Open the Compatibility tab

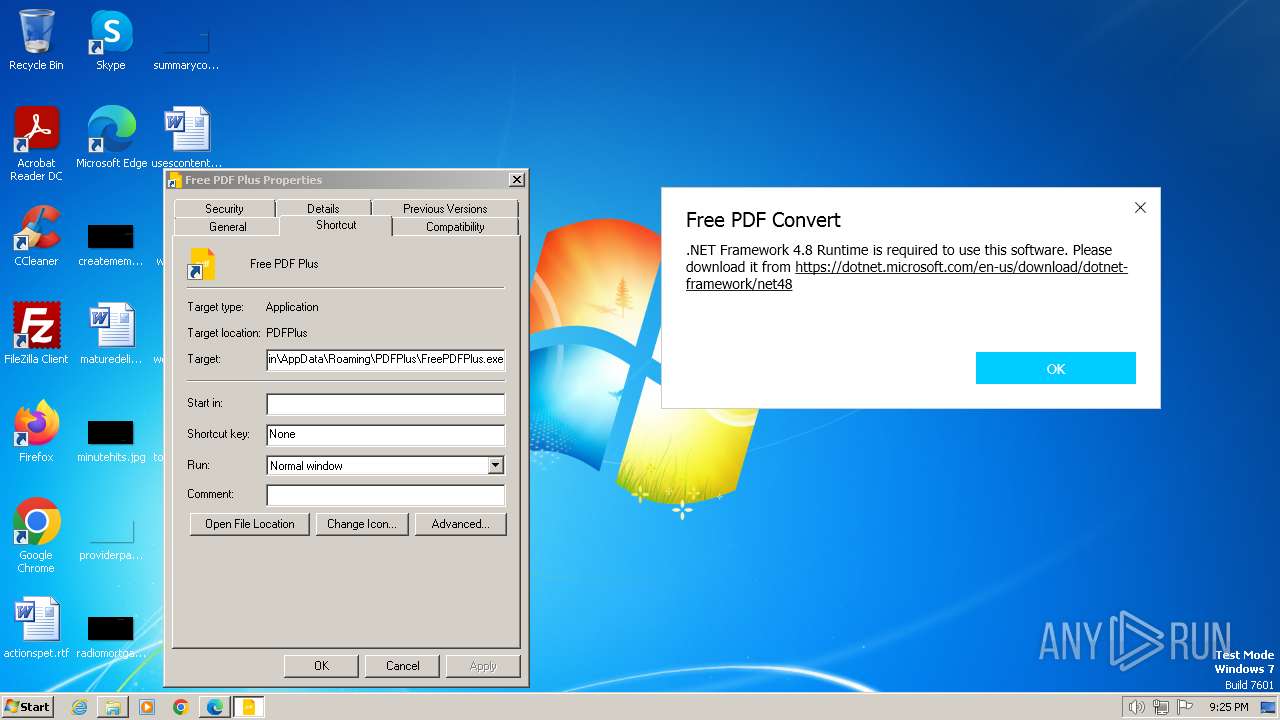click(455, 227)
